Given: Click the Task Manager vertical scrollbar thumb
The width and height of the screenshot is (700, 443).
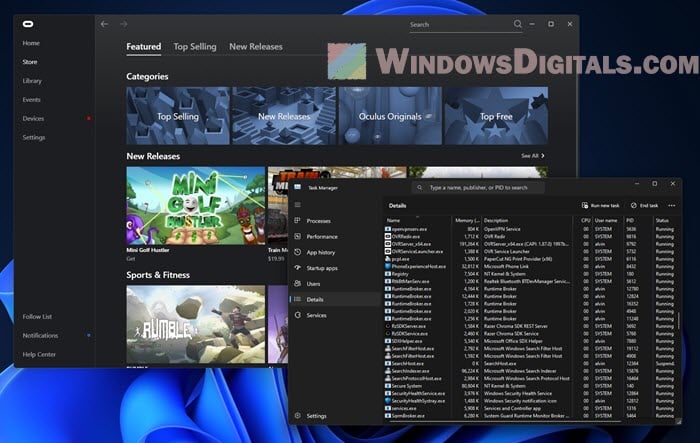Looking at the screenshot, I should 679,320.
